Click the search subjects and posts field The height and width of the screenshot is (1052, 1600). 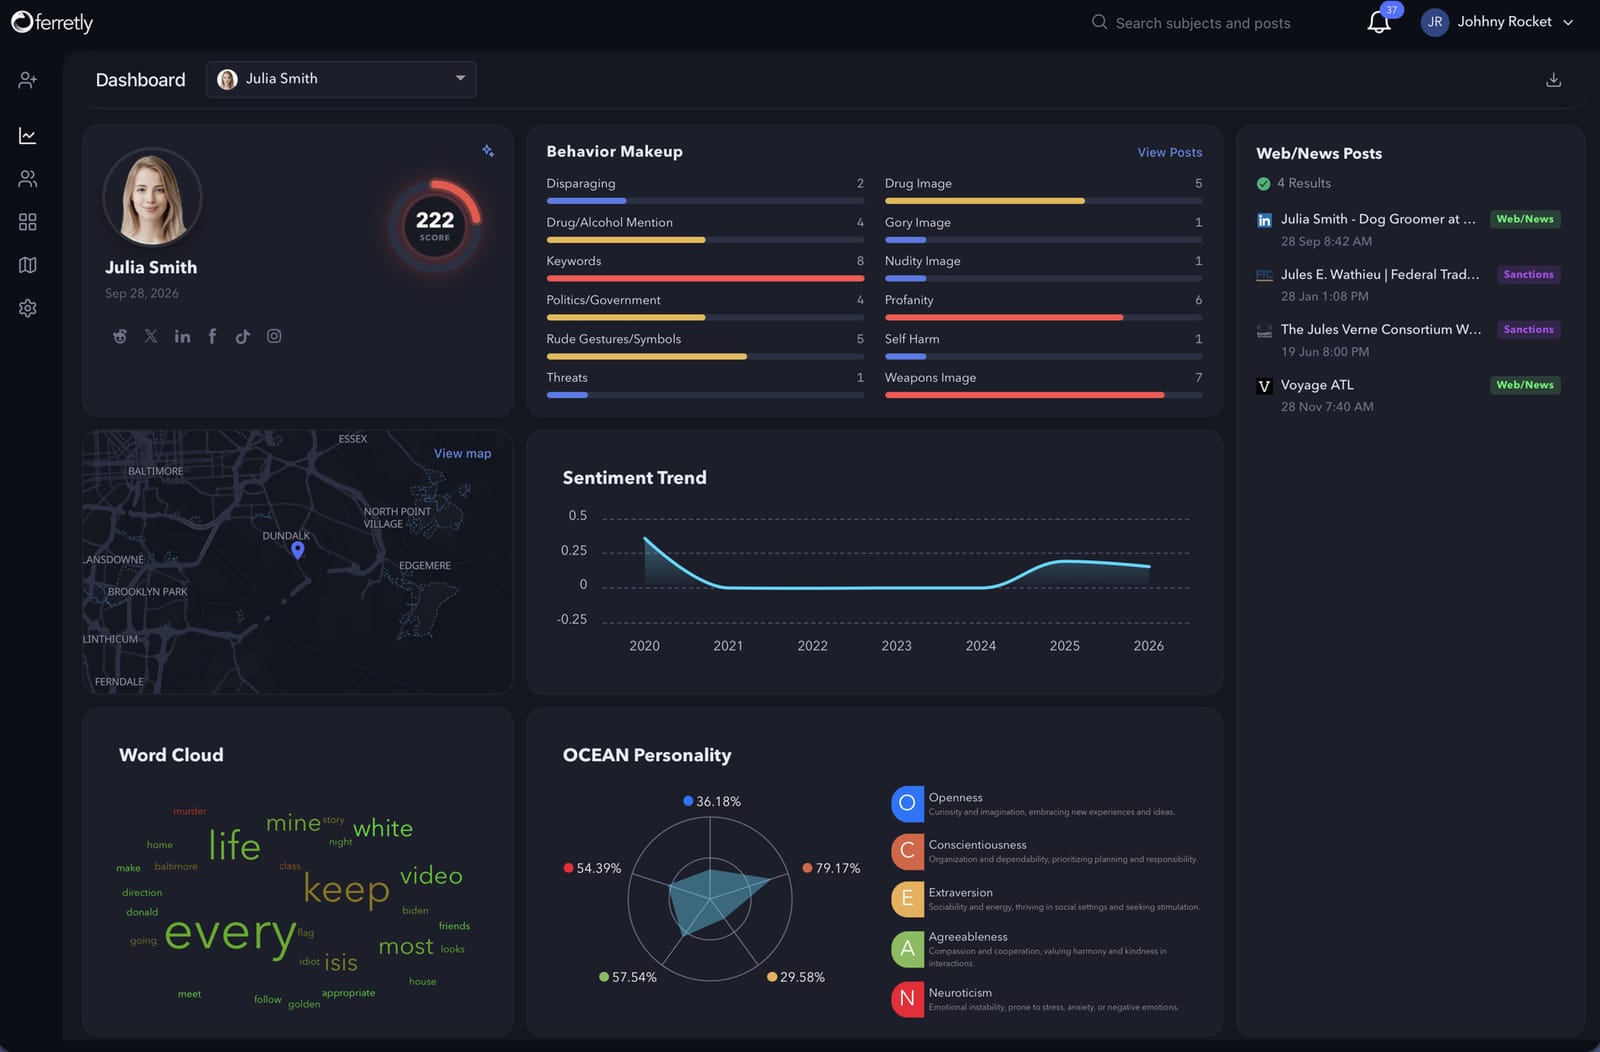1203,23
